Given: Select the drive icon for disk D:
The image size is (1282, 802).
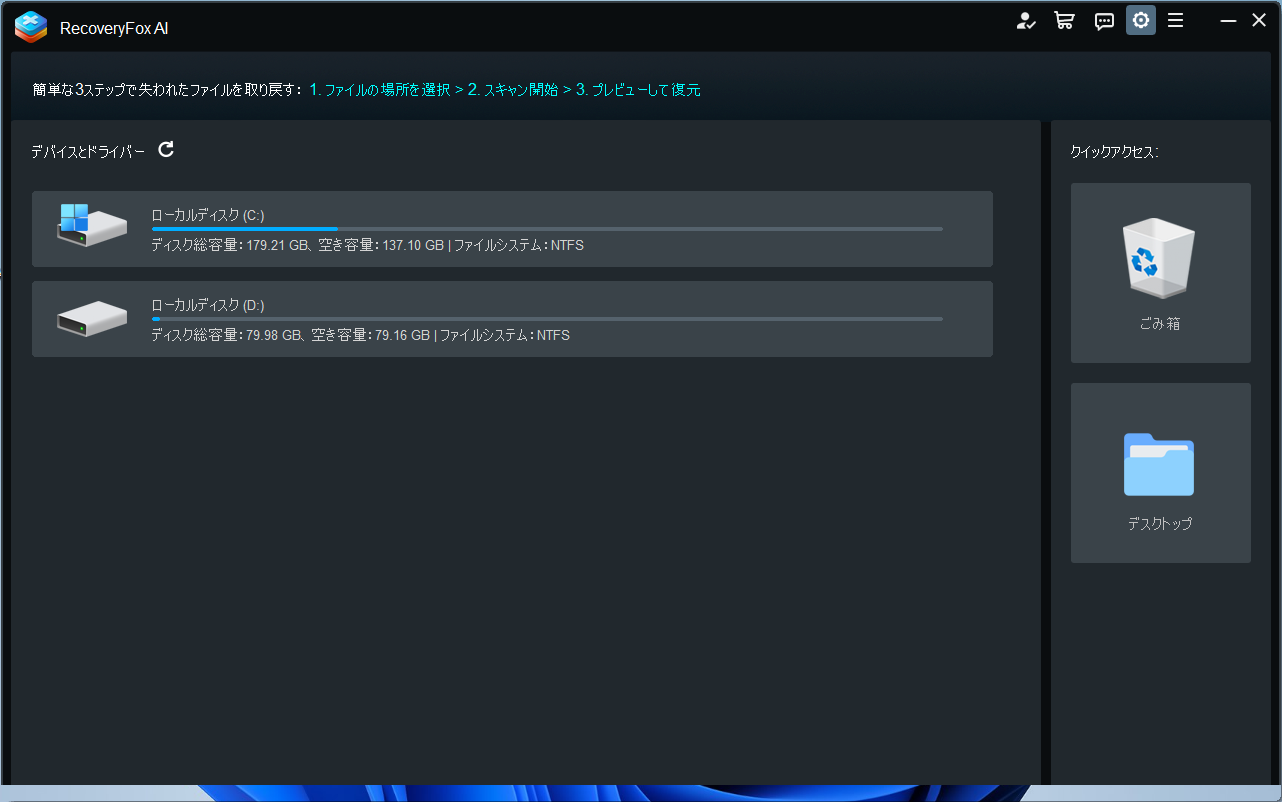Looking at the screenshot, I should tap(91, 319).
